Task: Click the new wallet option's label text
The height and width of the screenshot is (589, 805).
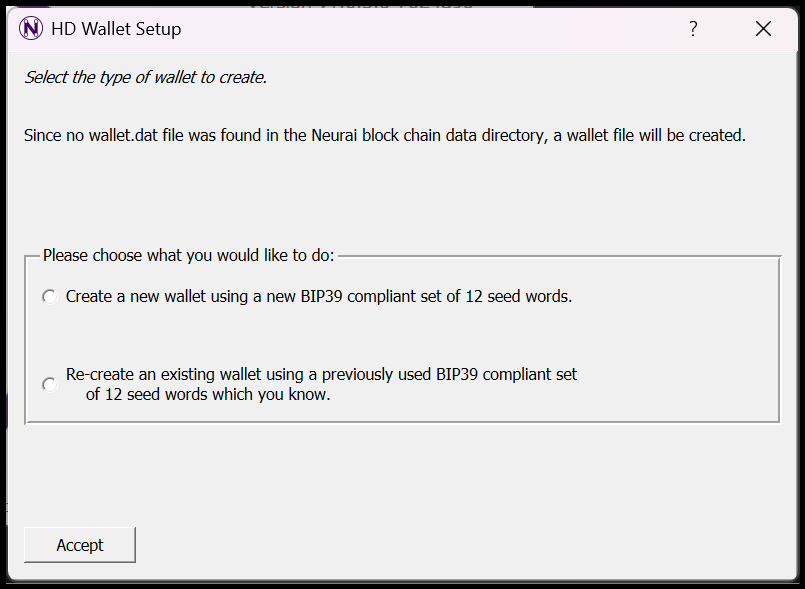Action: [x=320, y=296]
